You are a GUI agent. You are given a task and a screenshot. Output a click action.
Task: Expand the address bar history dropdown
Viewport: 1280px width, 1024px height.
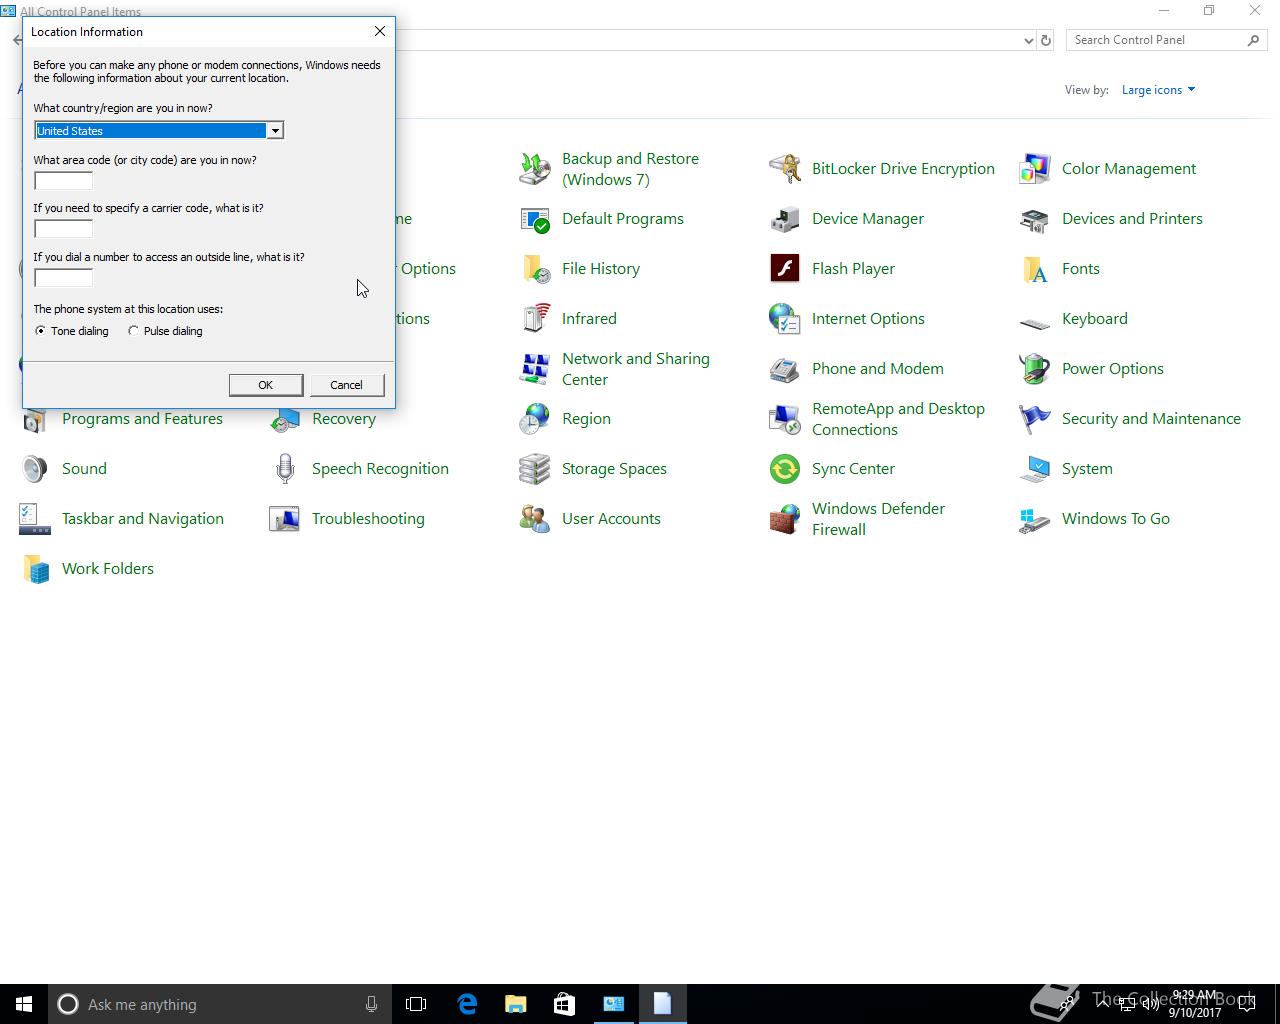point(1028,40)
